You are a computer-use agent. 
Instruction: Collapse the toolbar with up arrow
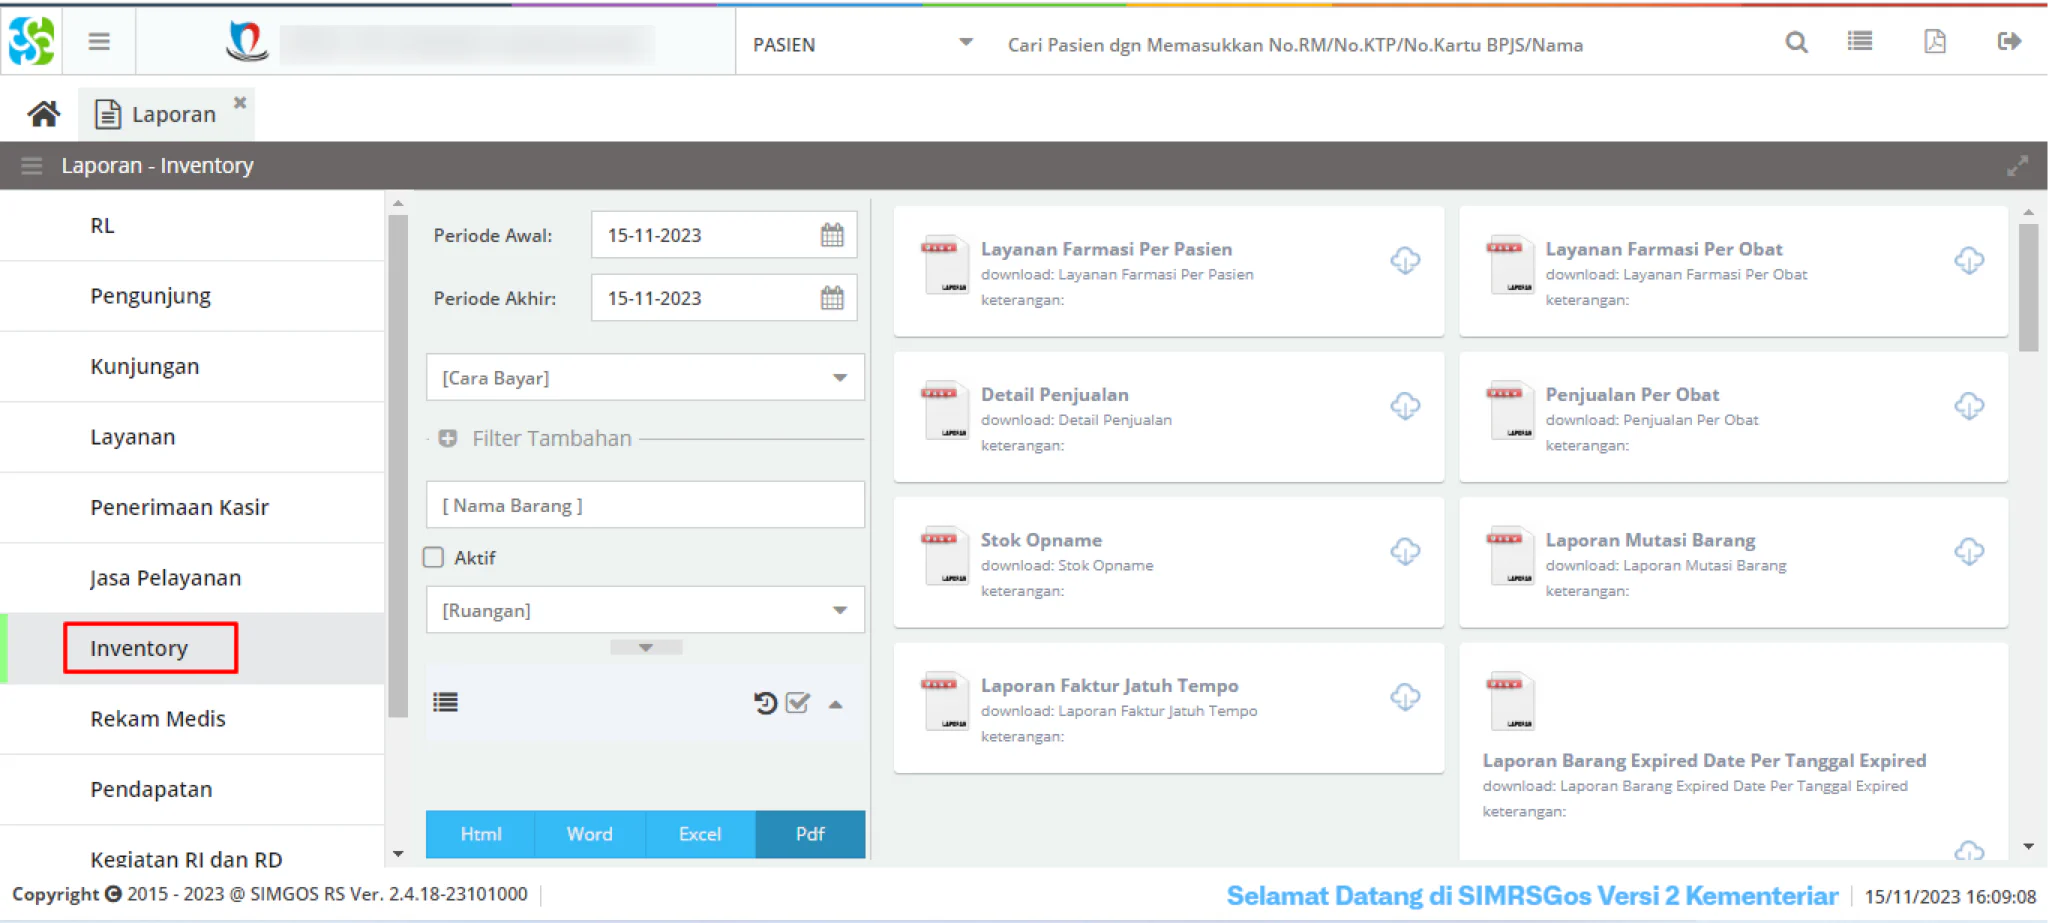pyautogui.click(x=835, y=705)
